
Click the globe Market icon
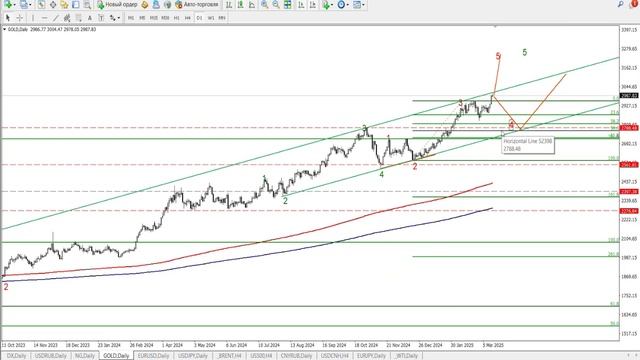click(x=167, y=4)
